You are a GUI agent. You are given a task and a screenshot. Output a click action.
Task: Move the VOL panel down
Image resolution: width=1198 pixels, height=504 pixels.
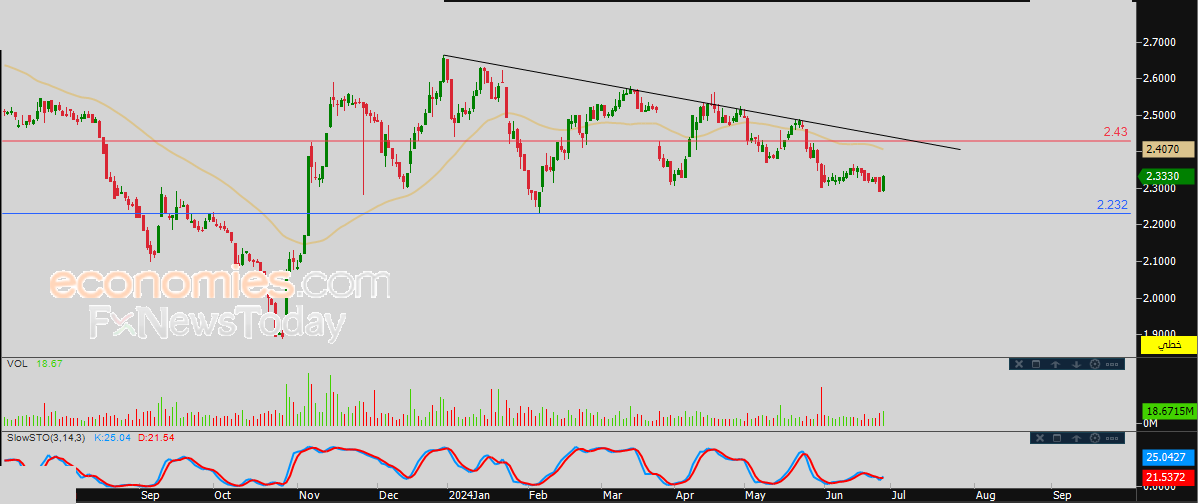point(1077,364)
